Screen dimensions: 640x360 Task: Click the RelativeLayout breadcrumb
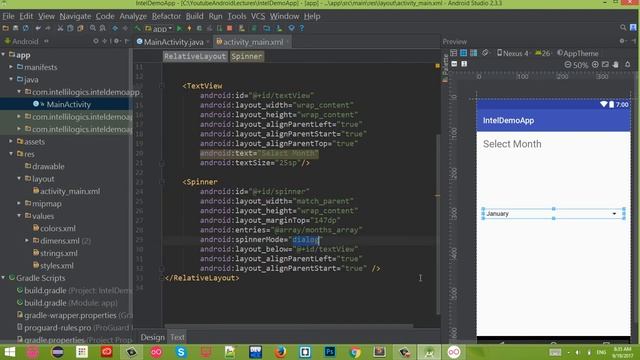pyautogui.click(x=195, y=56)
